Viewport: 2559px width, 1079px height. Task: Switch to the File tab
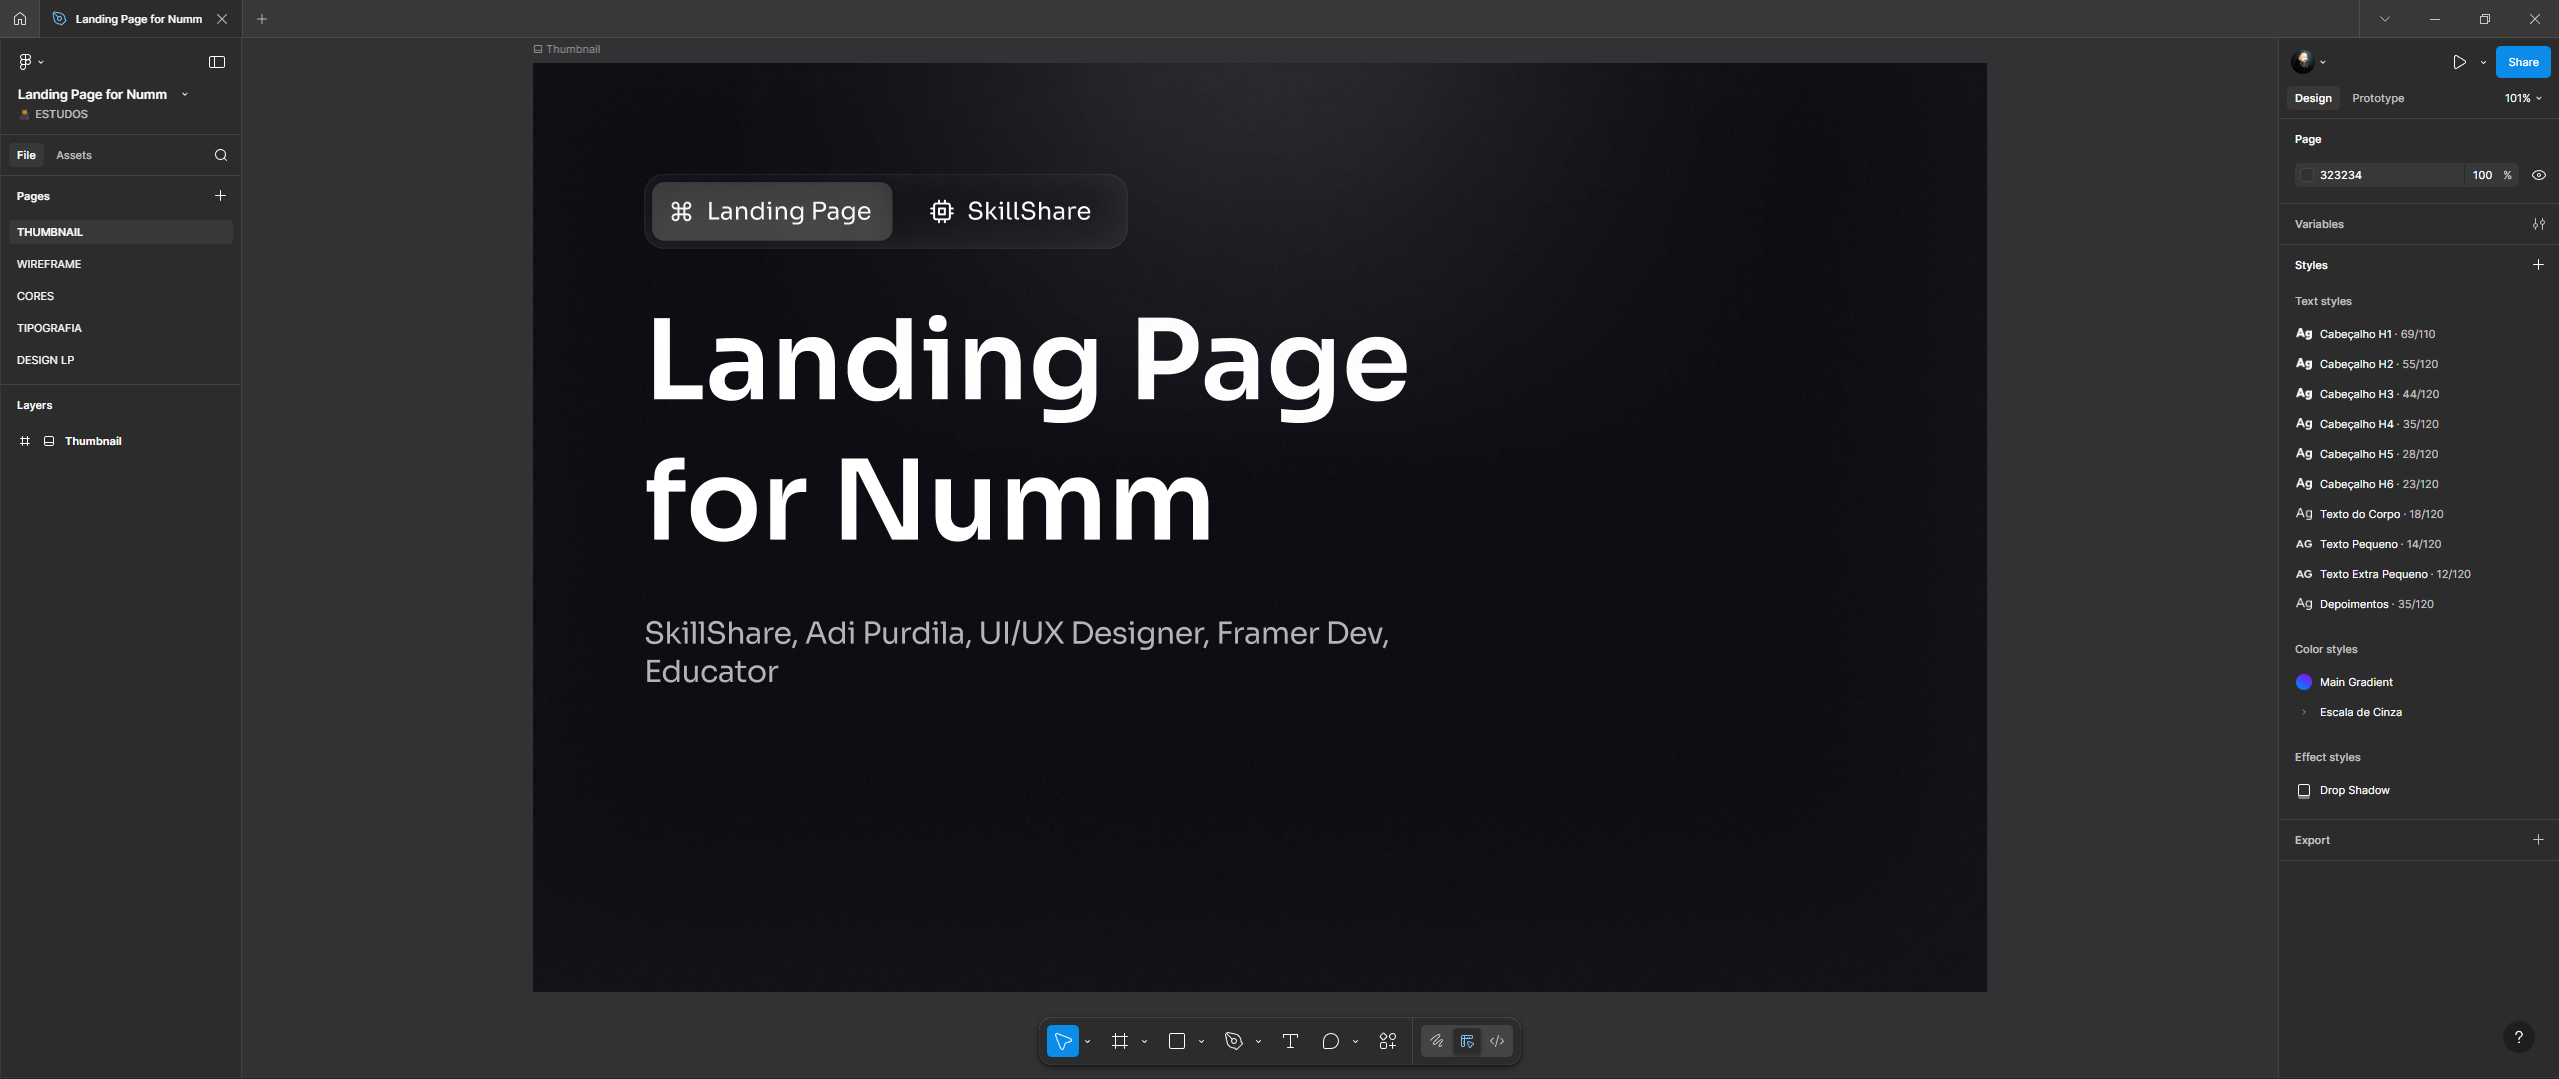point(26,155)
